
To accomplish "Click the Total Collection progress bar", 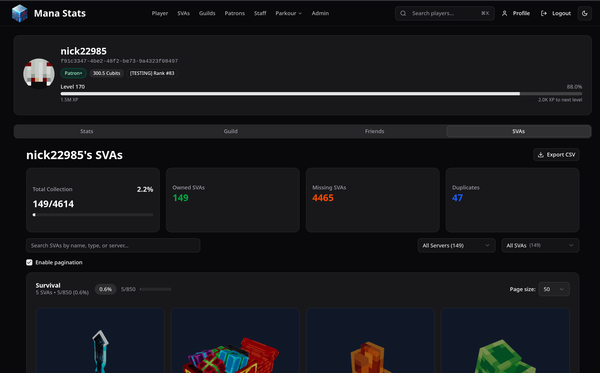I will coord(93,215).
